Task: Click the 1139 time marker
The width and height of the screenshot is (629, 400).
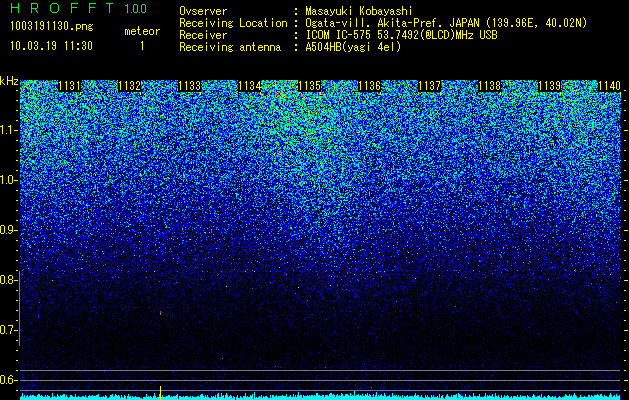Action: tap(550, 86)
